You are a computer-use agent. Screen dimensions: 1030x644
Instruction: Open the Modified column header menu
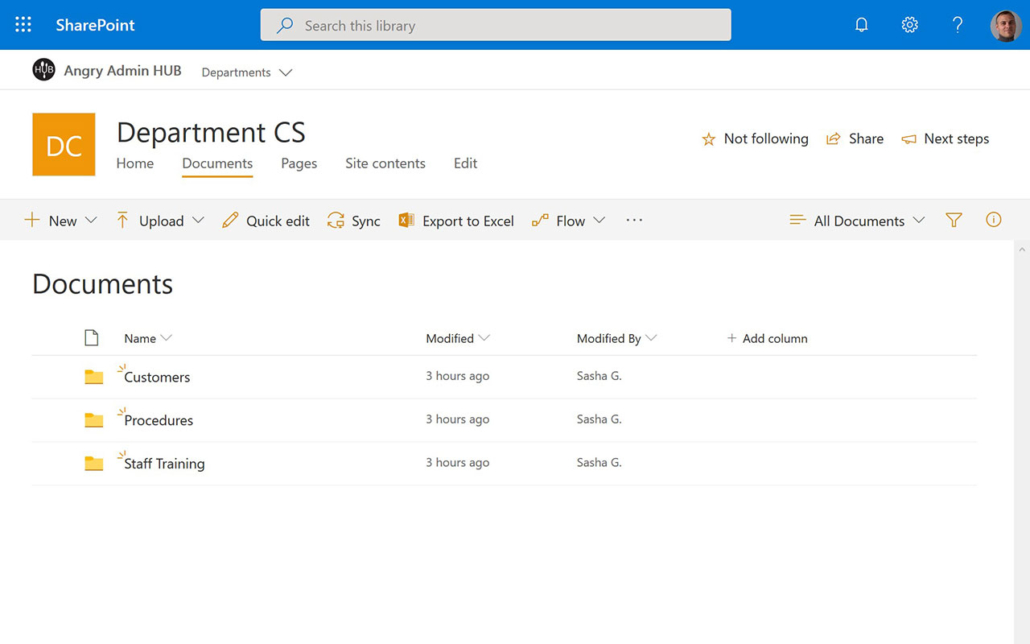(458, 338)
